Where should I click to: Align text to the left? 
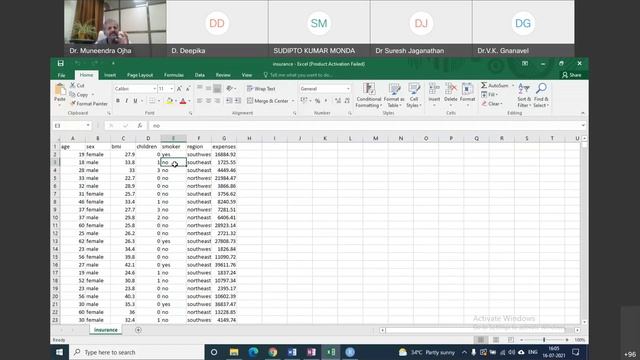point(200,101)
